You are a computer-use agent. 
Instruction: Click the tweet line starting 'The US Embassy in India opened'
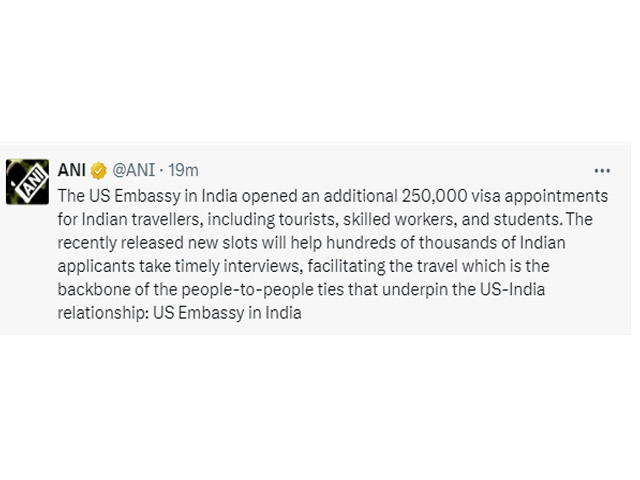[x=333, y=196]
